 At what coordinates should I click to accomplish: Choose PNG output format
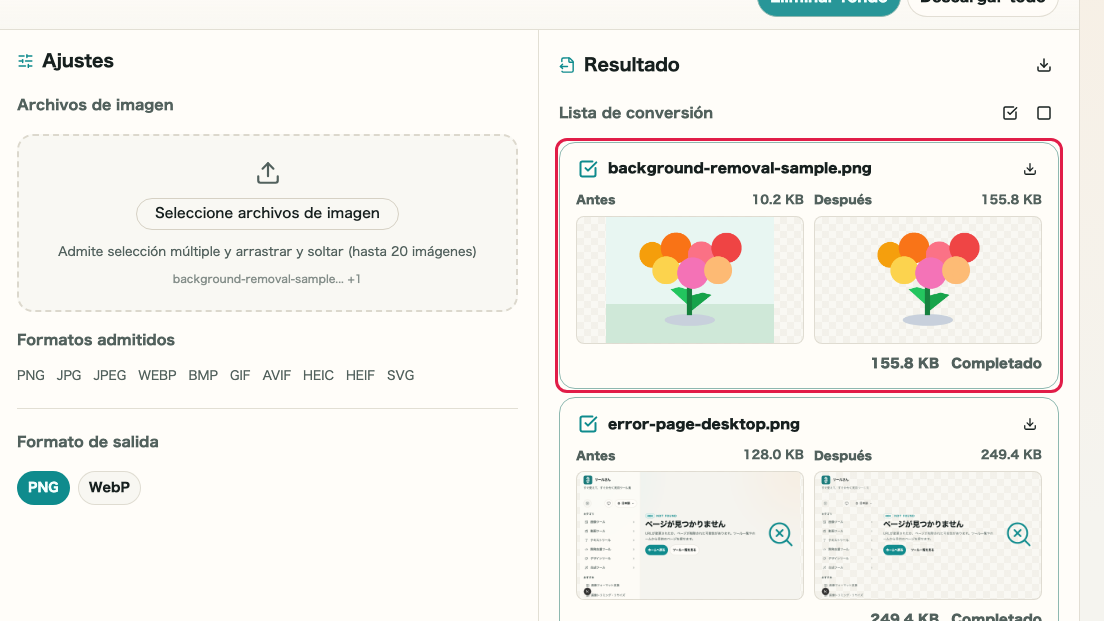coord(43,487)
